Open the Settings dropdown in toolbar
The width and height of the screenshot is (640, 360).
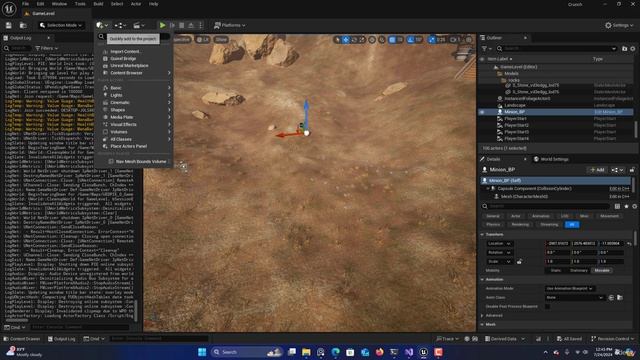[619, 25]
